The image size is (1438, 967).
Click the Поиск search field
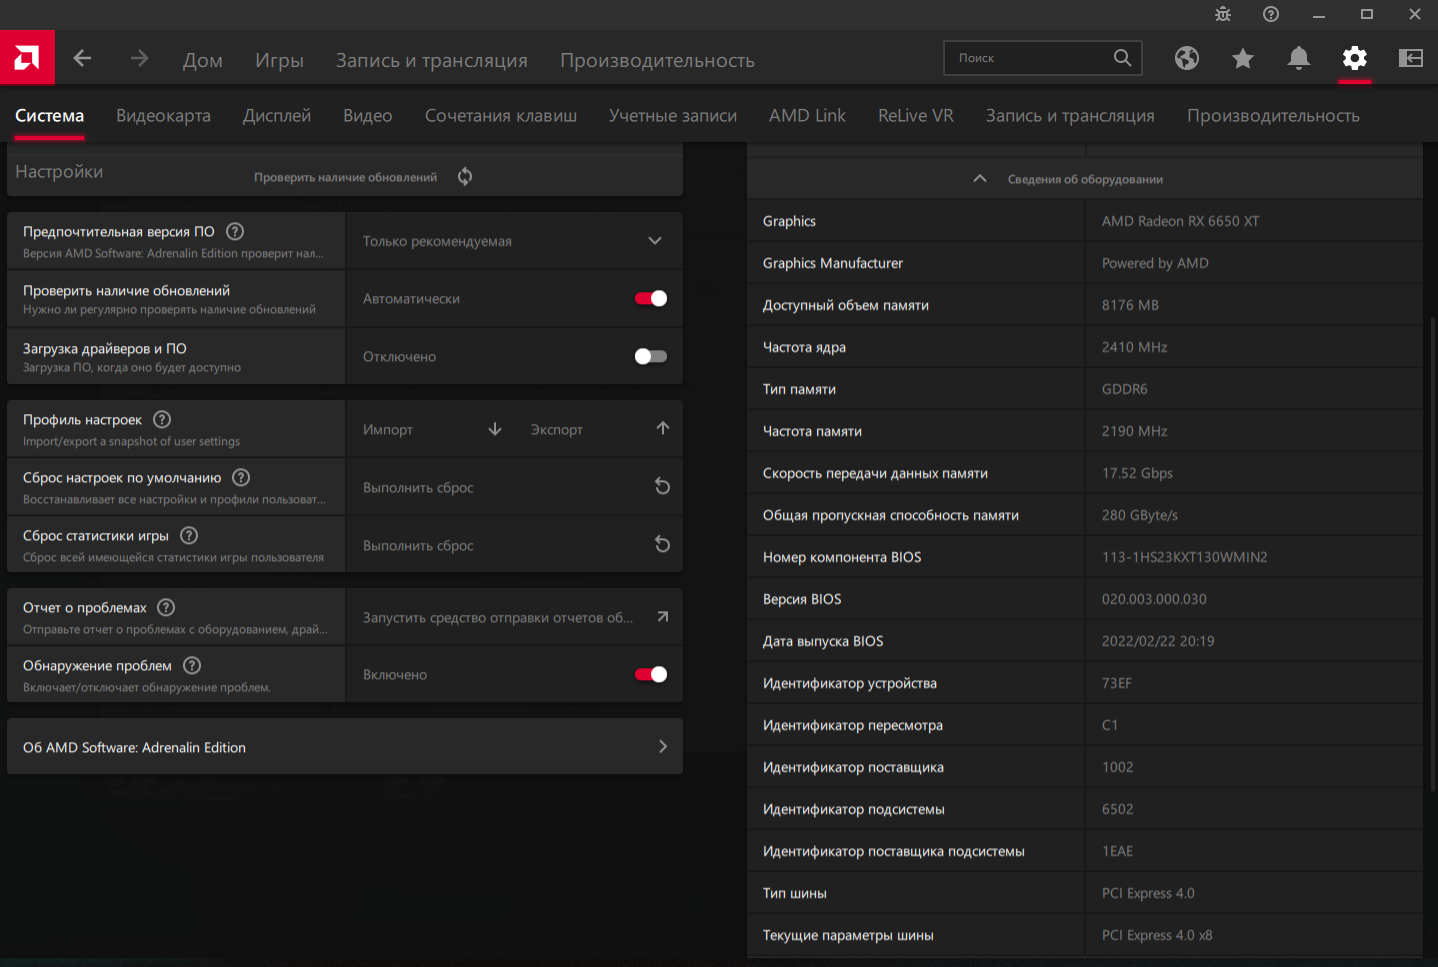click(1032, 58)
